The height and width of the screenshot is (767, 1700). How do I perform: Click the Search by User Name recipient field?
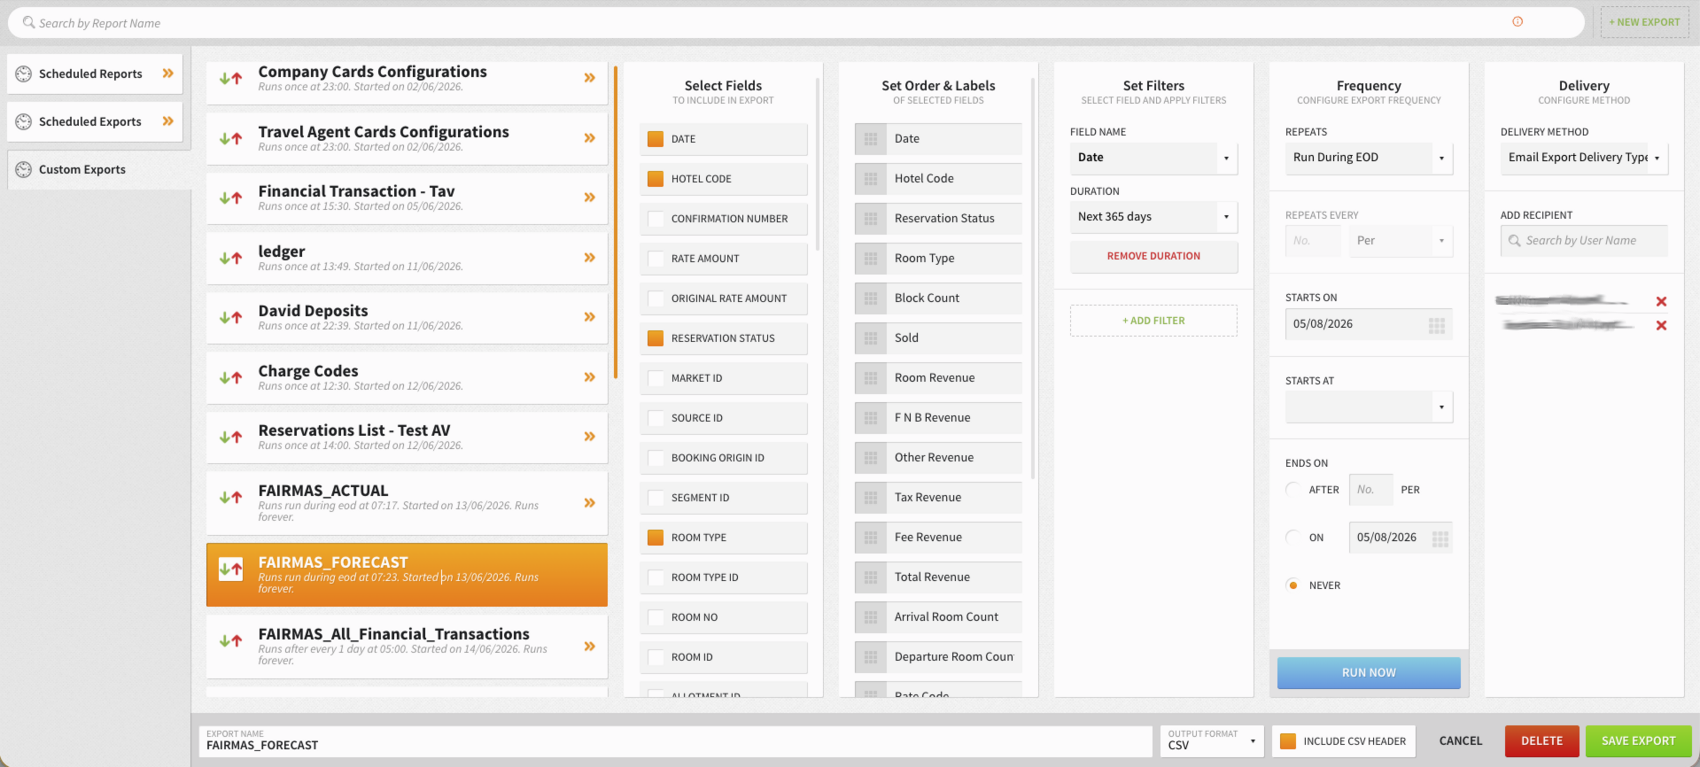tap(1584, 241)
